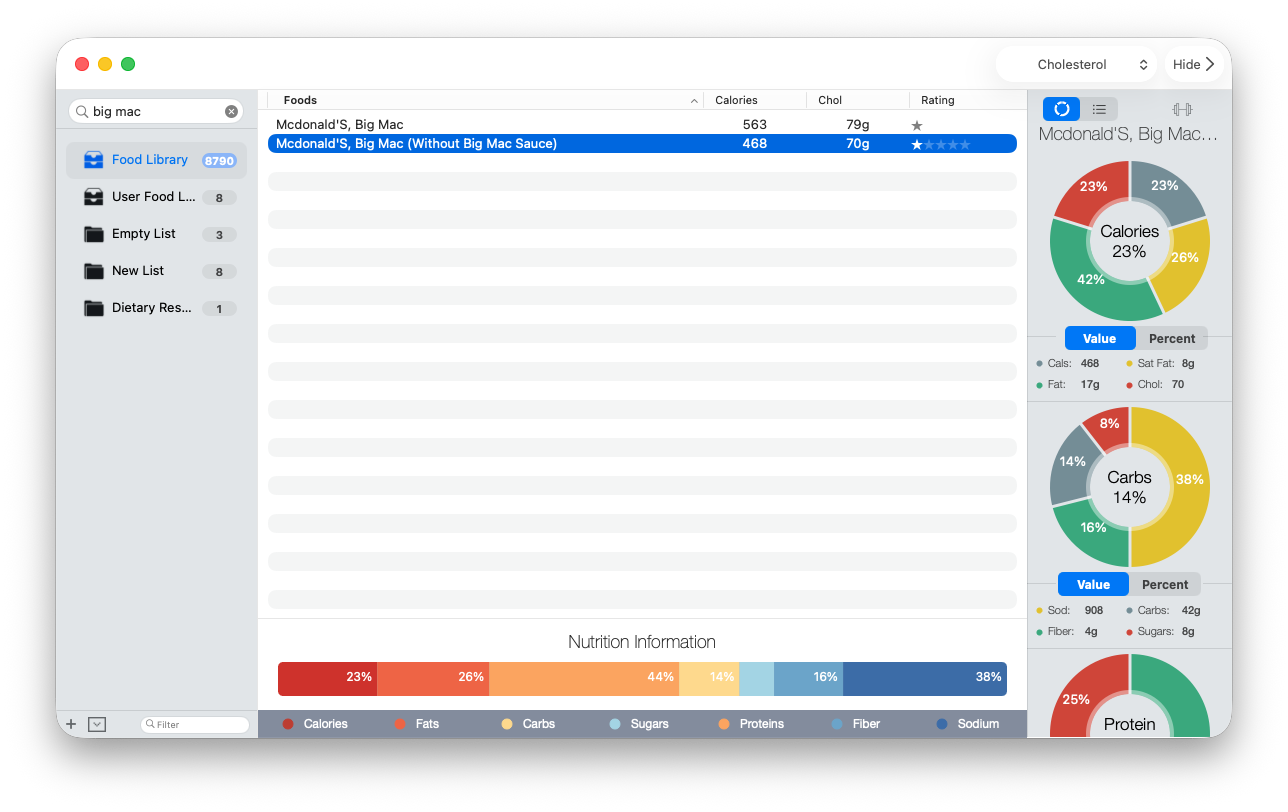Screen dimensions: 1288x812
Task: Clear the 'big mac' search text
Action: [231, 112]
